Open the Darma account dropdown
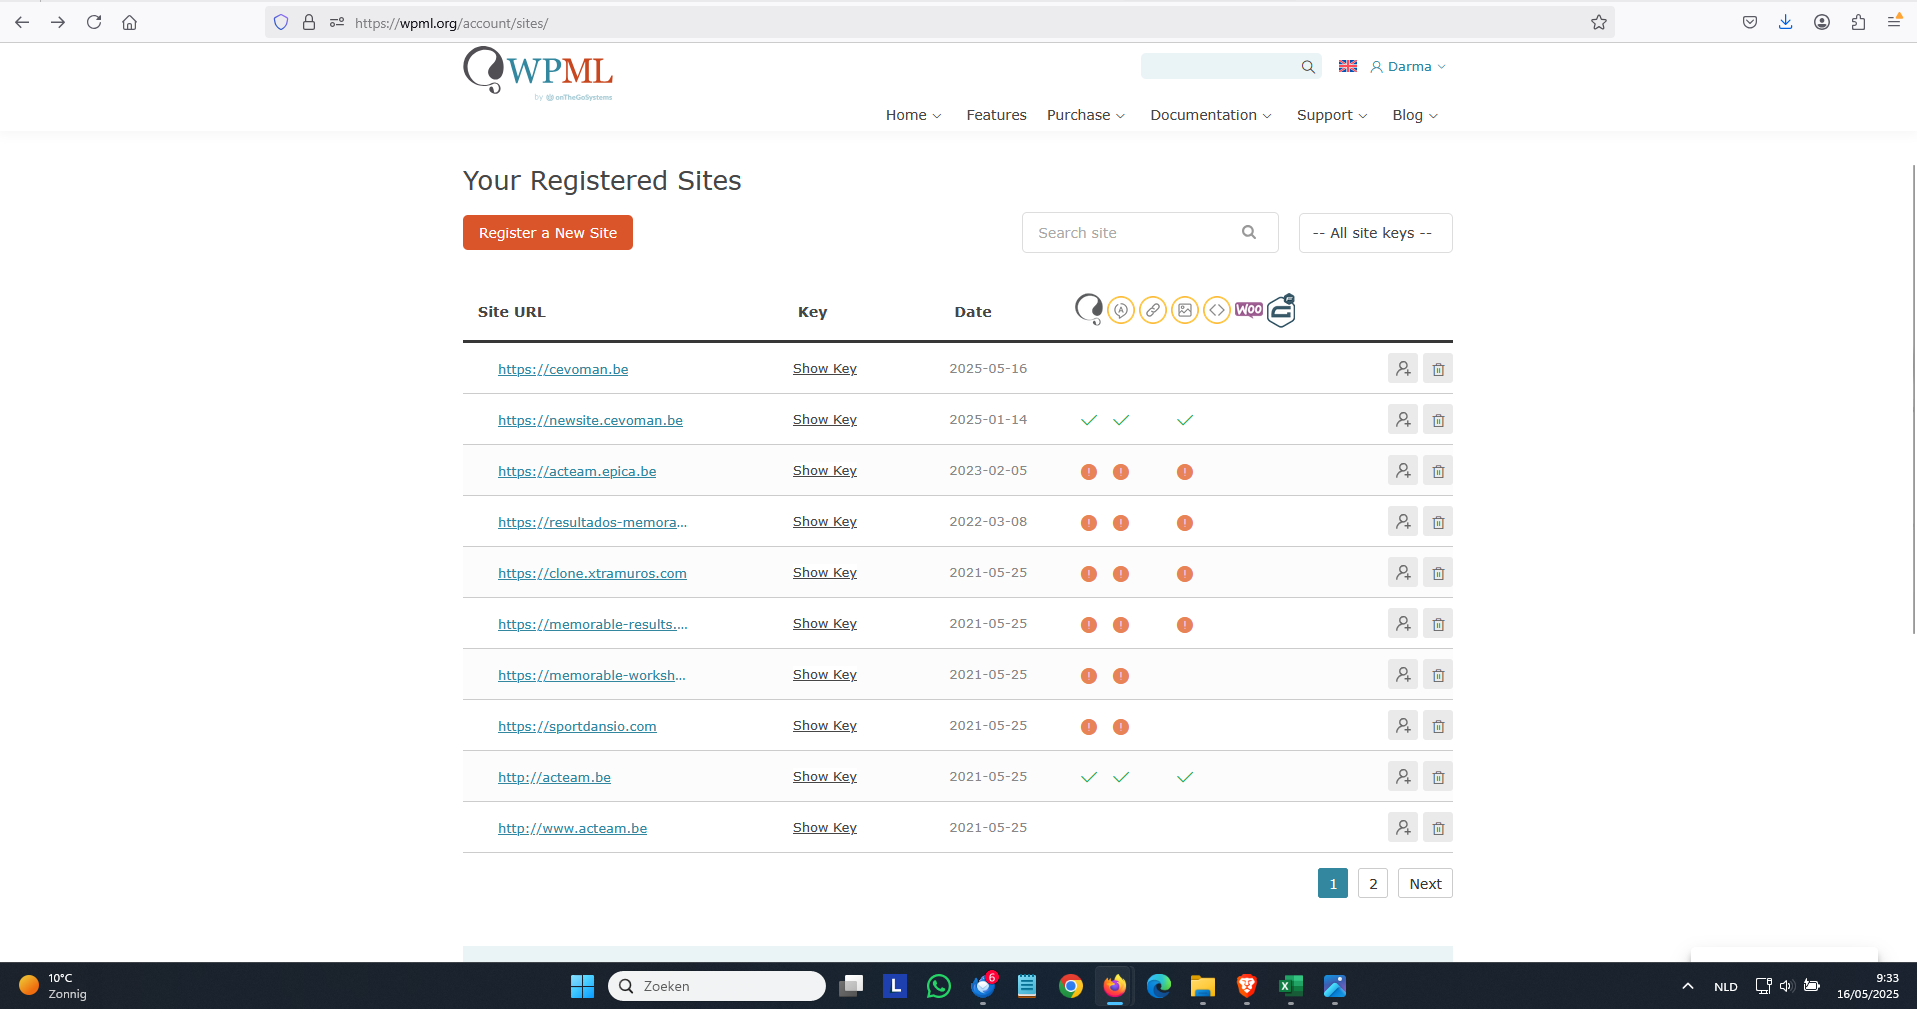This screenshot has width=1917, height=1009. coord(1408,67)
